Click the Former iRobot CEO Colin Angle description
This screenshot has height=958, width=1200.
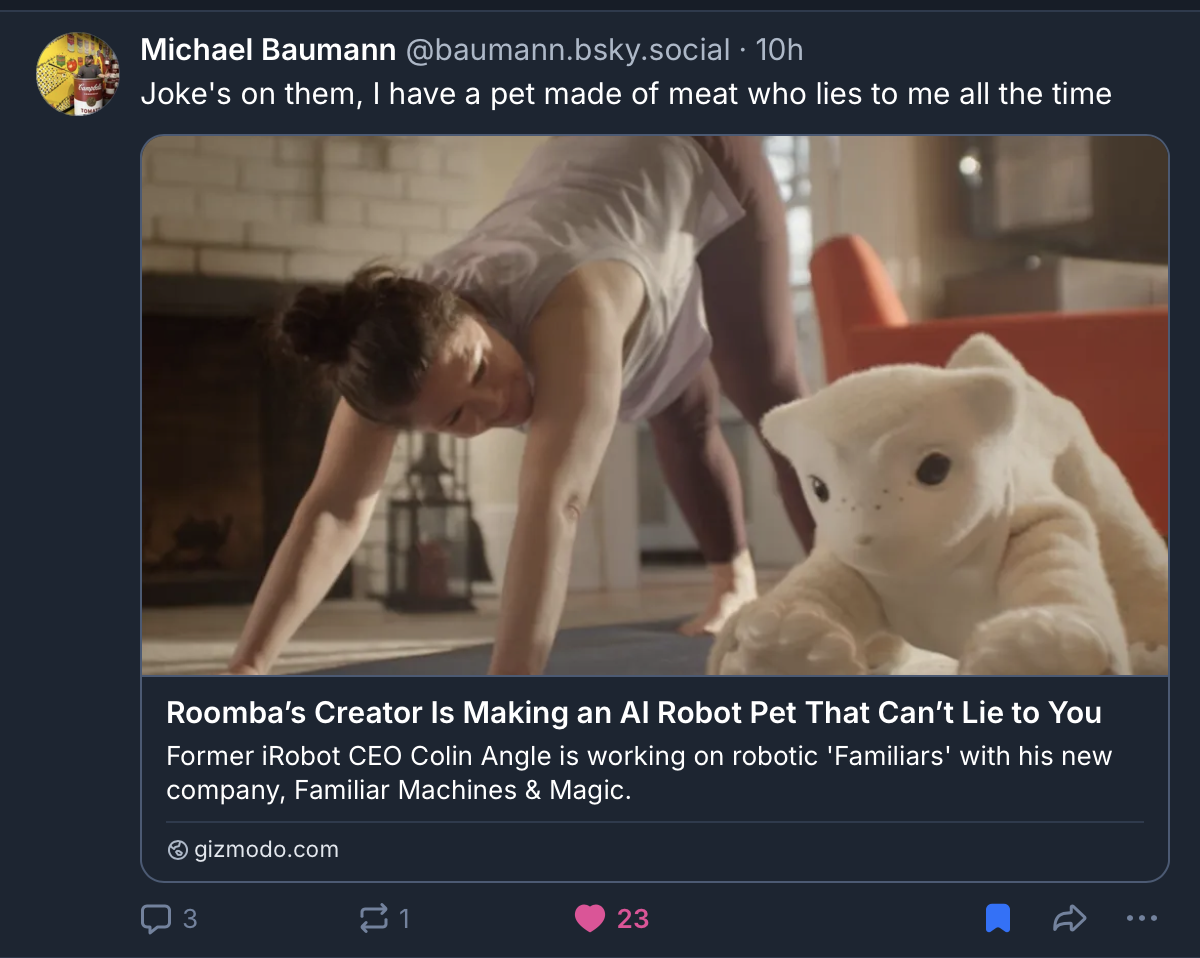click(x=639, y=773)
